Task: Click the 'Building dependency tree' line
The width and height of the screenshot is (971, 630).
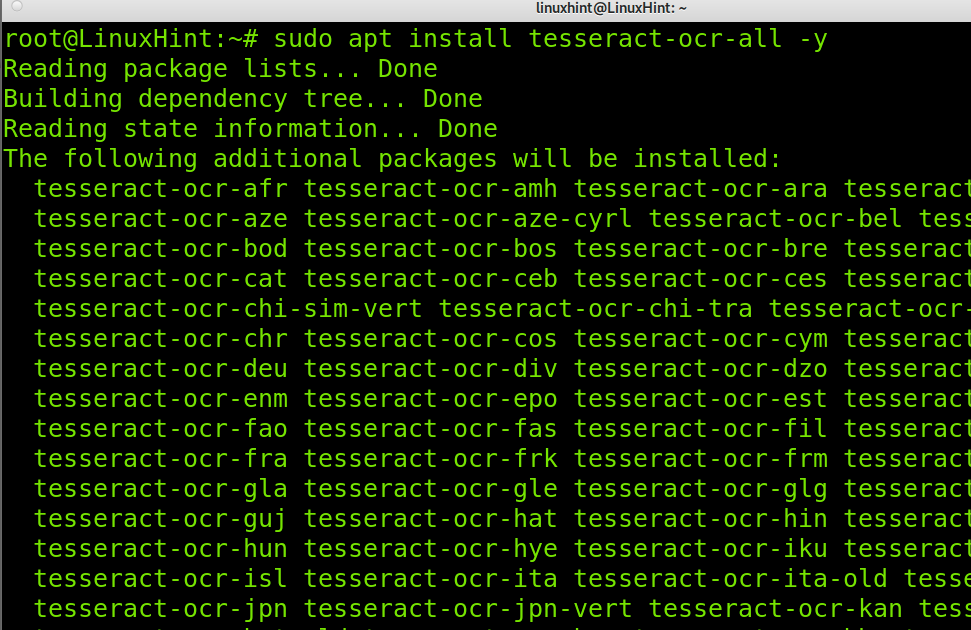Action: tap(243, 98)
